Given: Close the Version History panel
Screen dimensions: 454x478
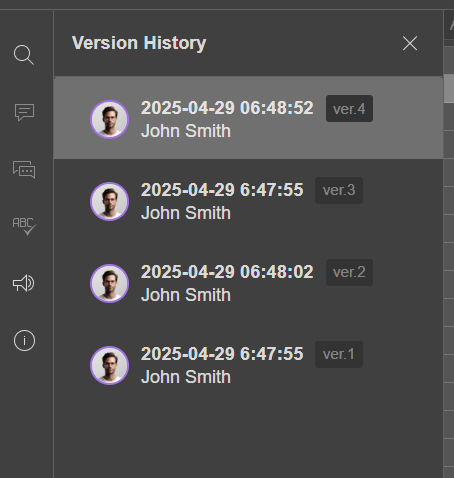Looking at the screenshot, I should 410,43.
